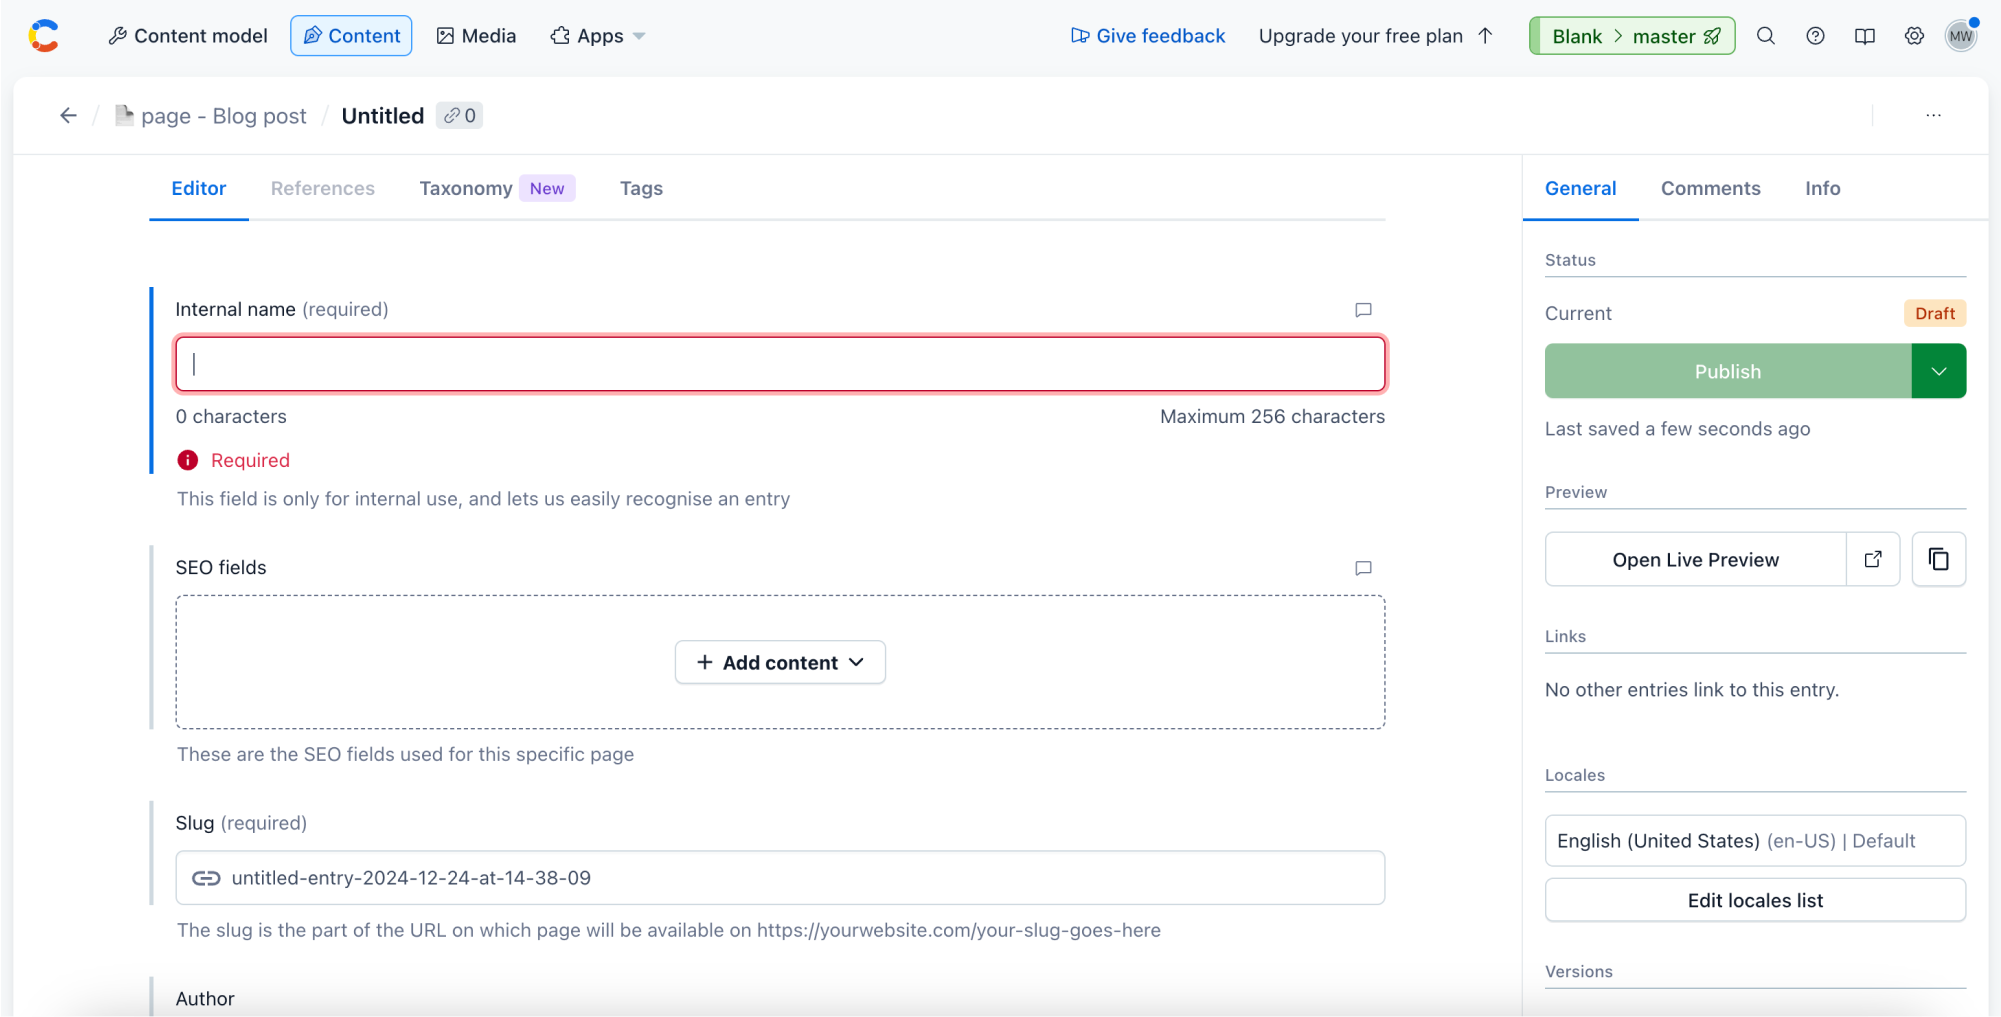This screenshot has width=2001, height=1017.
Task: Open the help question mark icon
Action: click(1815, 35)
